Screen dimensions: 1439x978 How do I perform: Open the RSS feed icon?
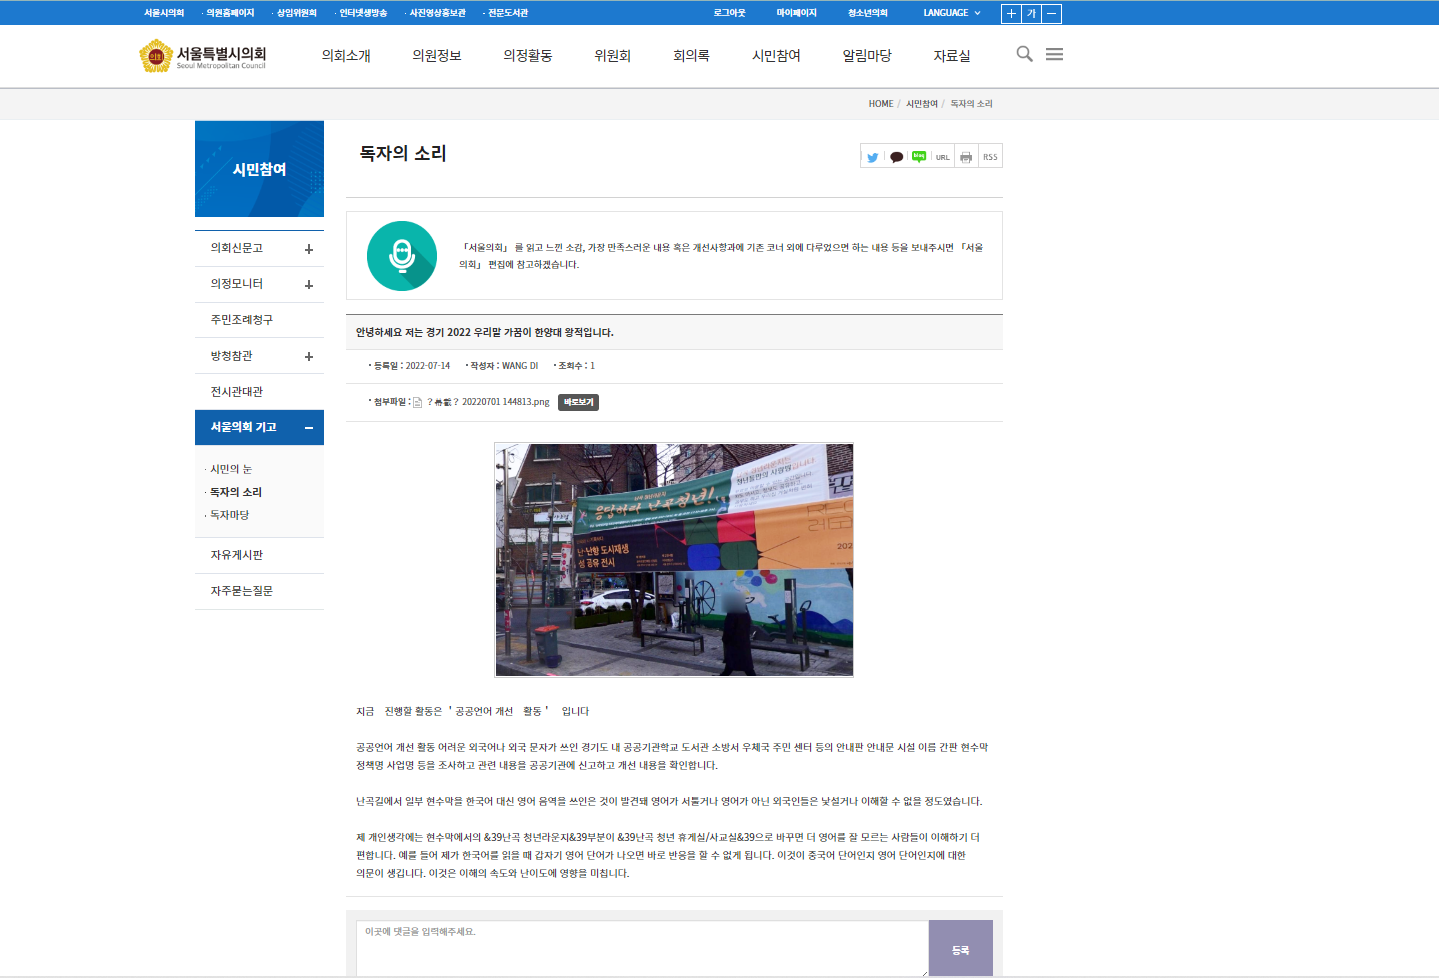pyautogui.click(x=990, y=157)
